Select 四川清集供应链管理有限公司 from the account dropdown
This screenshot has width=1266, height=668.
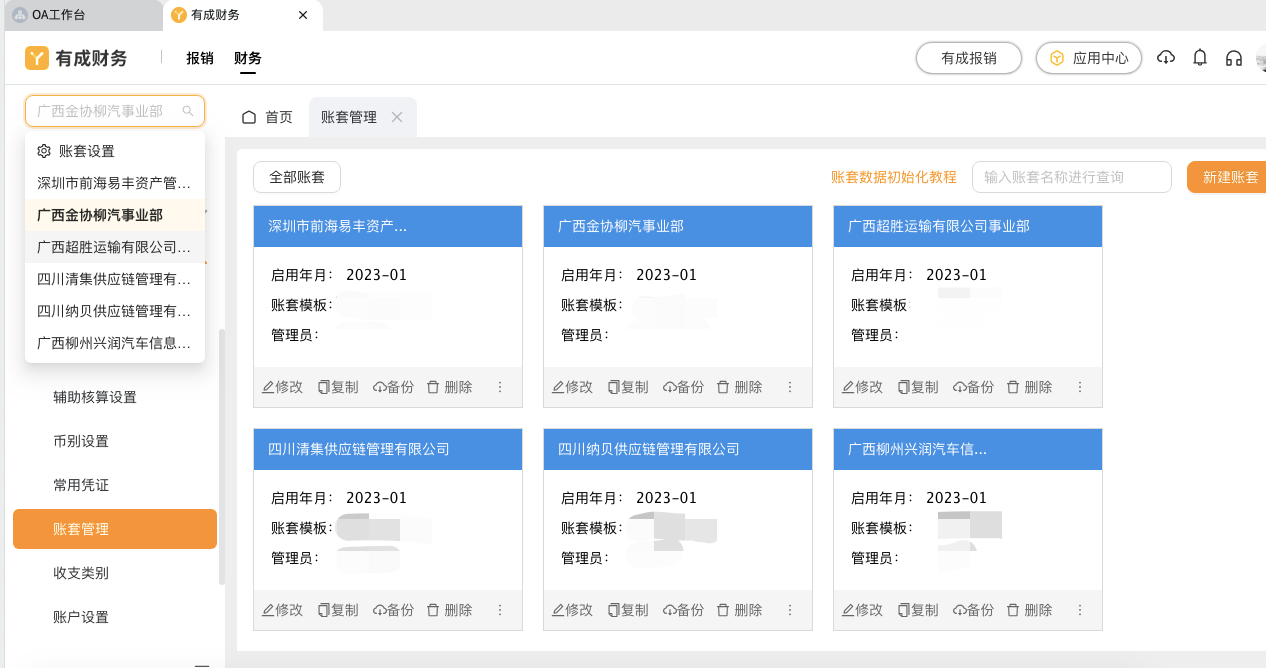point(114,279)
